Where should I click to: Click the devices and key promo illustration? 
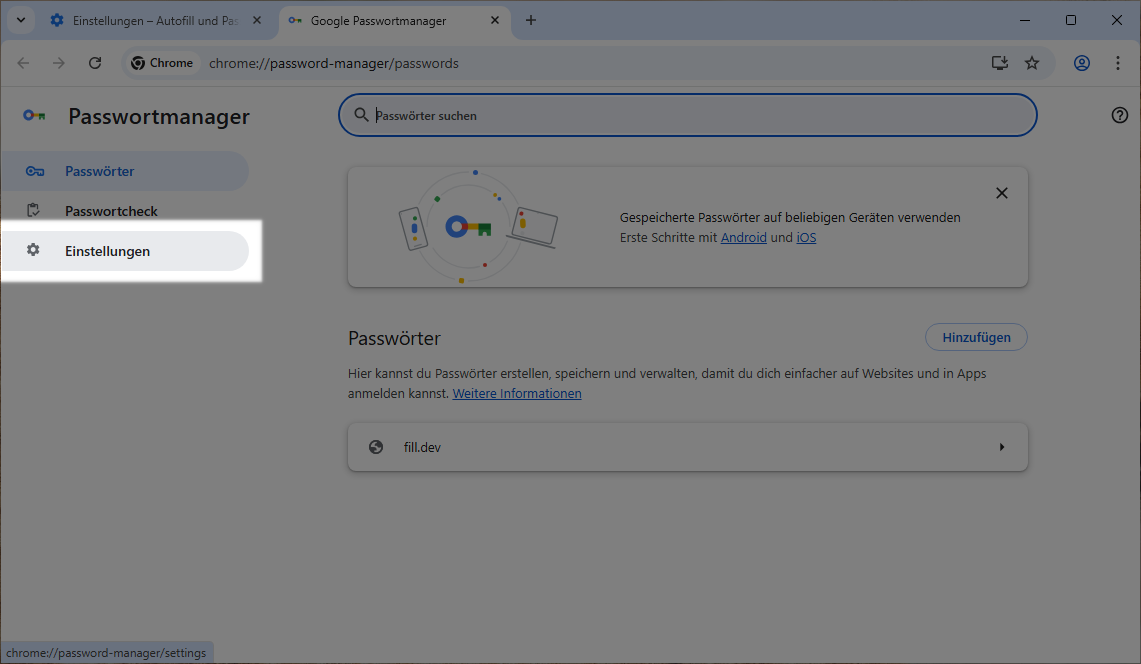(x=478, y=226)
